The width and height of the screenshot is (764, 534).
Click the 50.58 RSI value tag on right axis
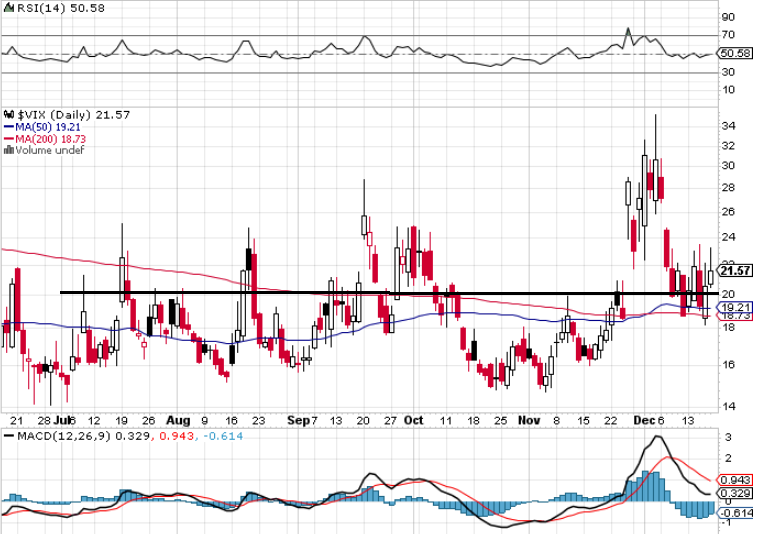click(735, 53)
